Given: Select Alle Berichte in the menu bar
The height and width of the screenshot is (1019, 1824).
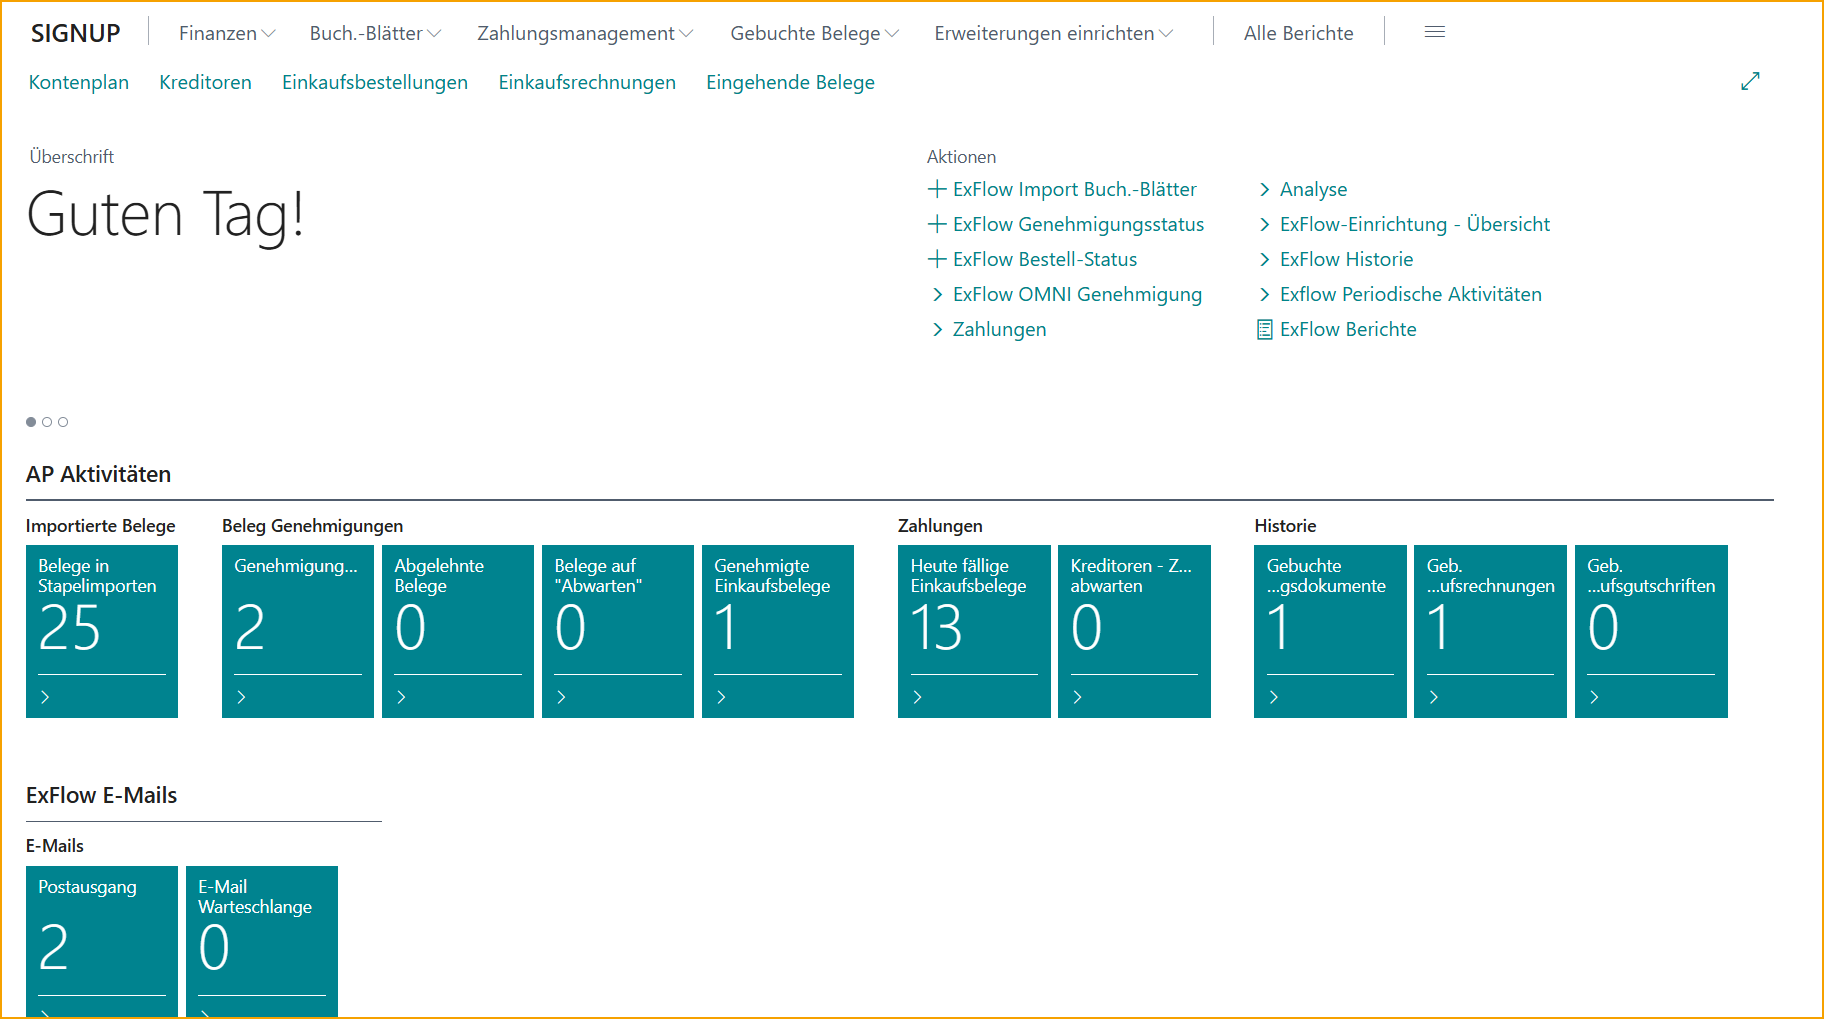Looking at the screenshot, I should [1298, 32].
